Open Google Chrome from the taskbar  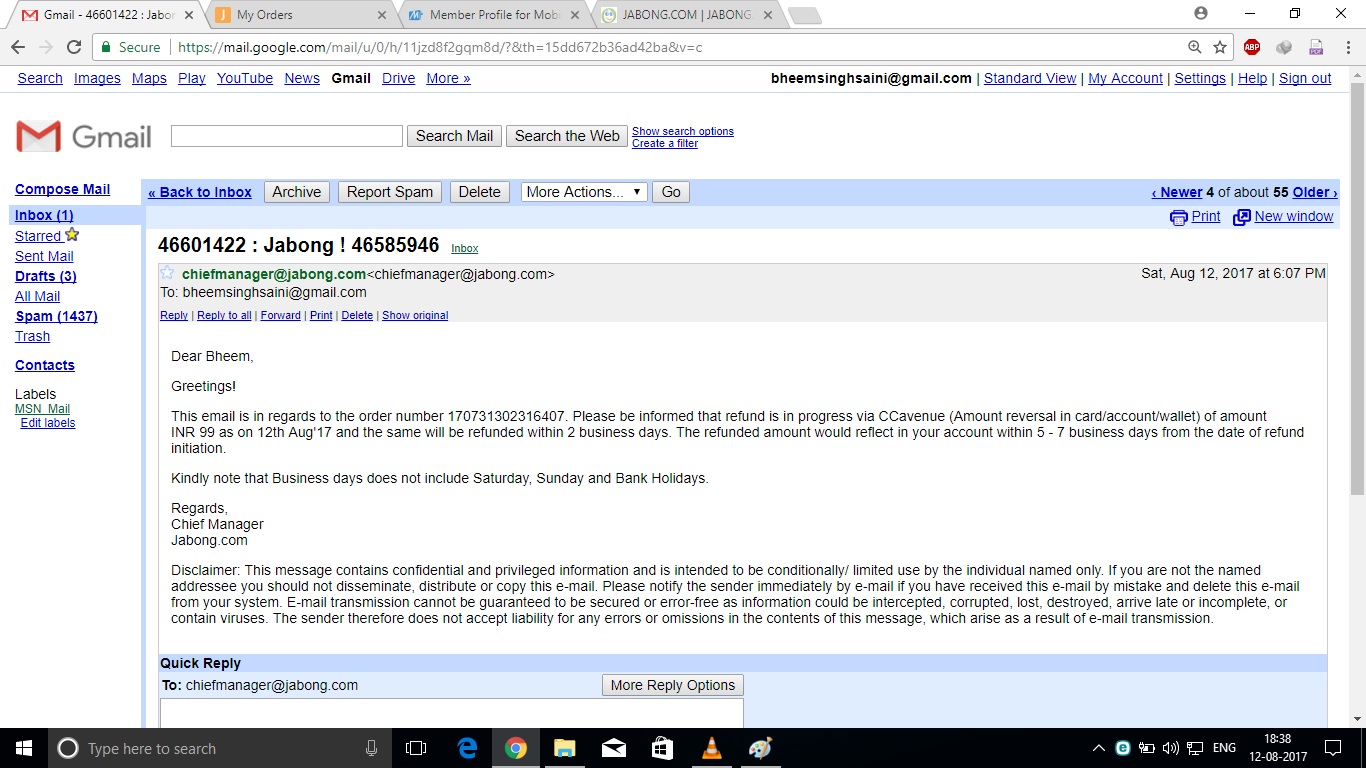(x=516, y=748)
